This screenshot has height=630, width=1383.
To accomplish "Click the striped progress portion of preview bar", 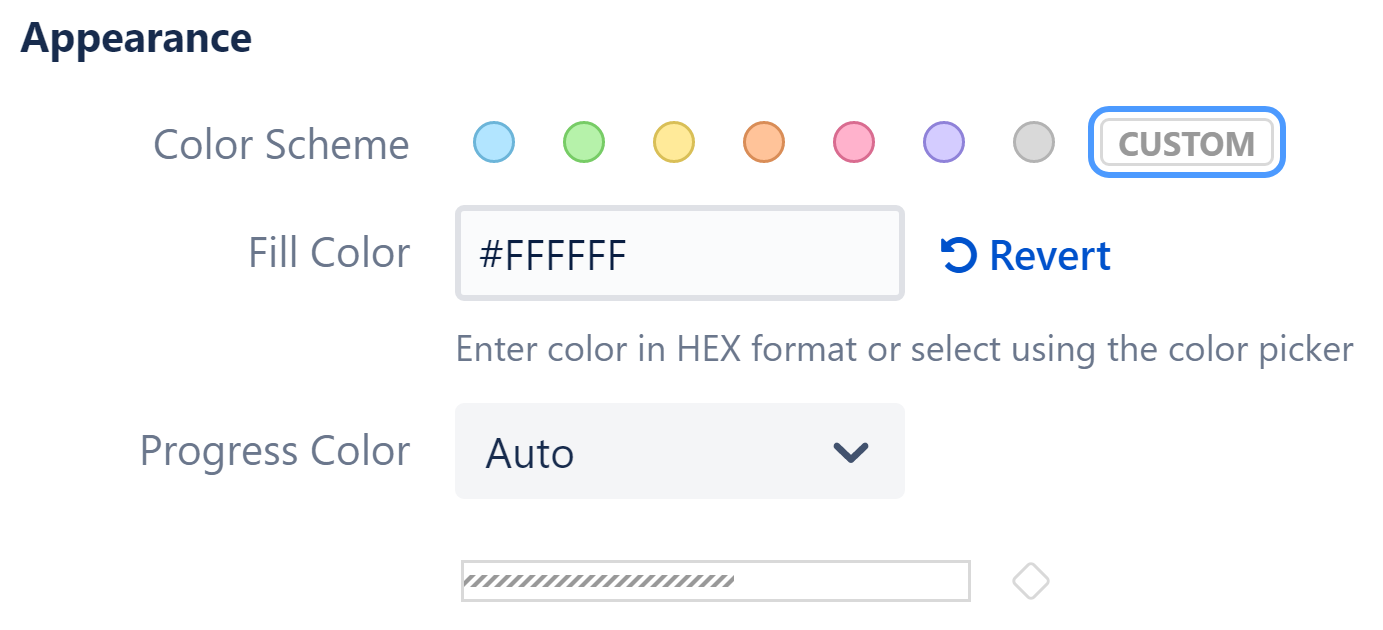I will coord(598,581).
